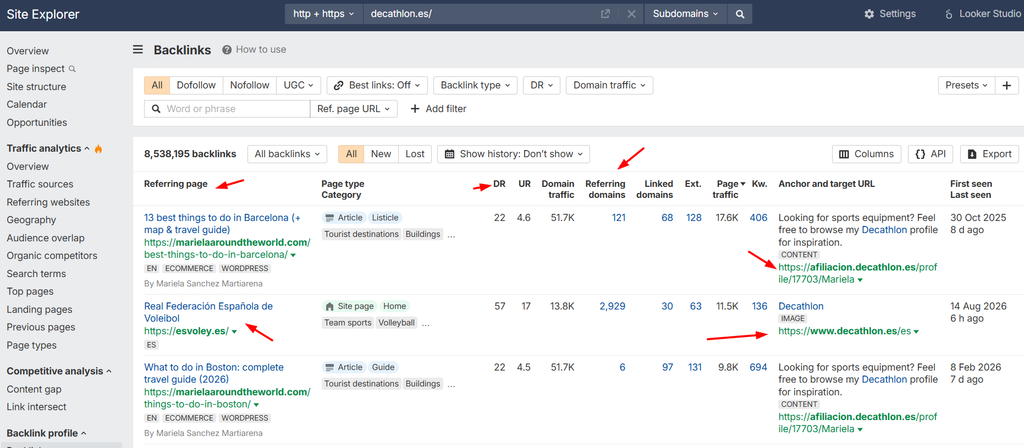Open Subdomains mode dropdown
Screen dimensions: 1024x448
pos(686,14)
